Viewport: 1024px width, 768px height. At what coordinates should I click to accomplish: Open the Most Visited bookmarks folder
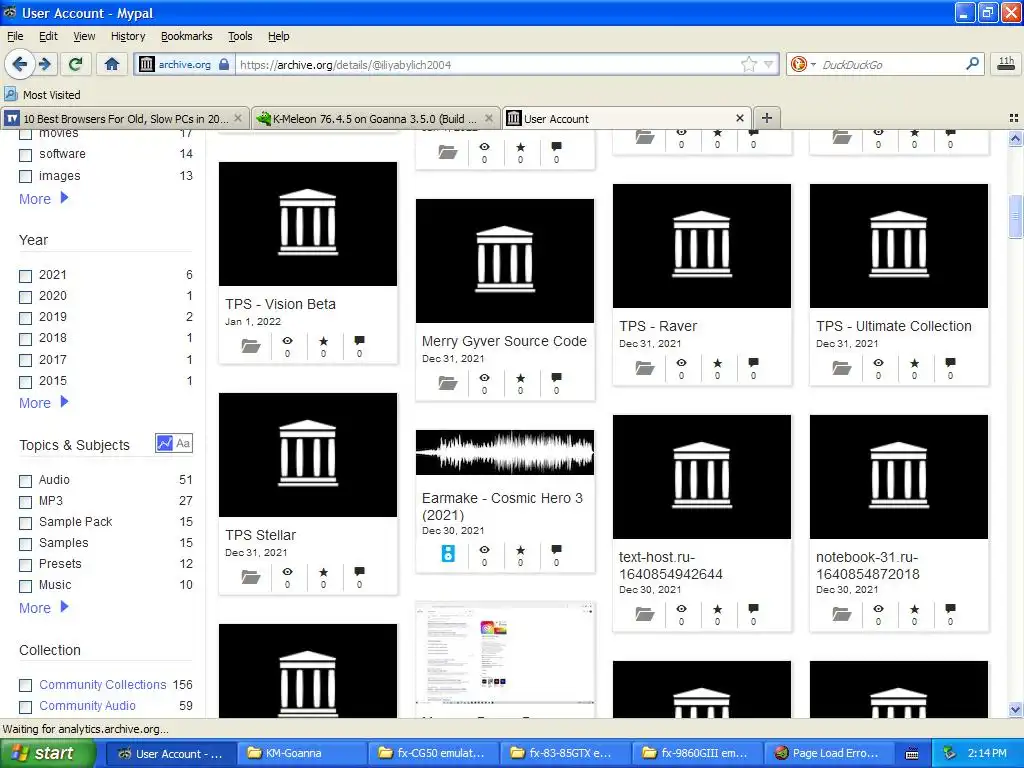click(42, 95)
